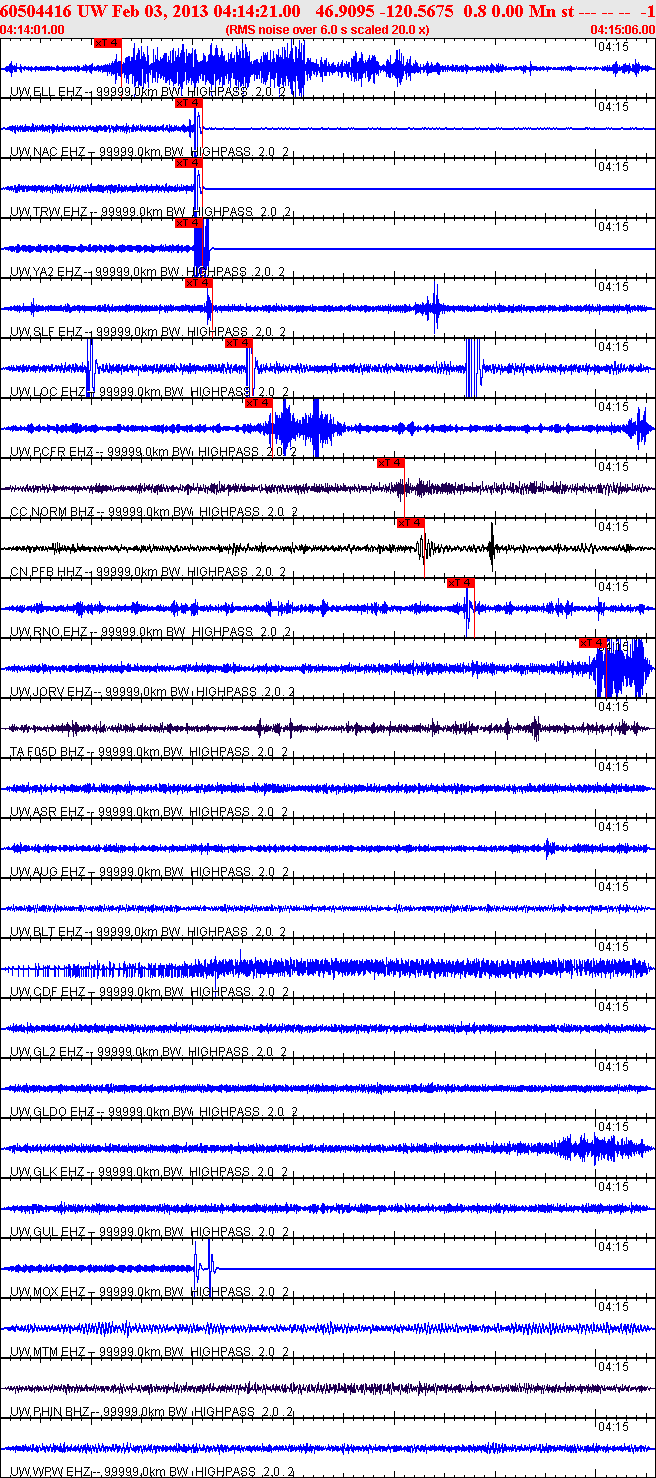Select the red pick flag on the UW.PCFR trace

coord(258,403)
